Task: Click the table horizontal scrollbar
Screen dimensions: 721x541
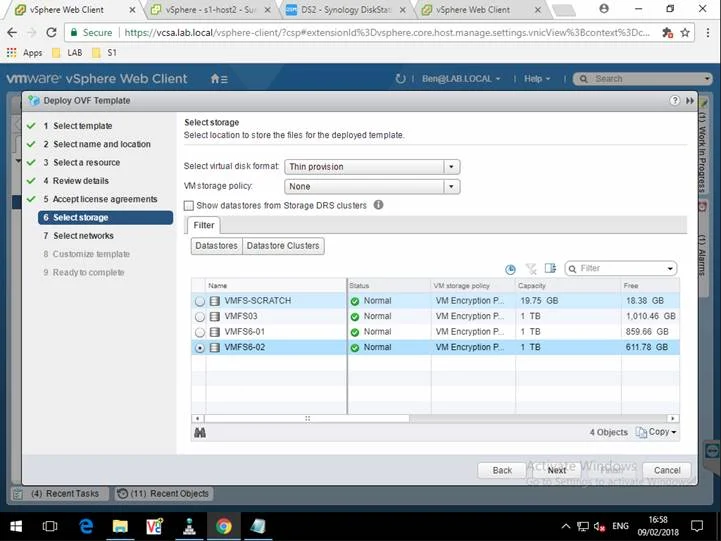Action: 307,419
